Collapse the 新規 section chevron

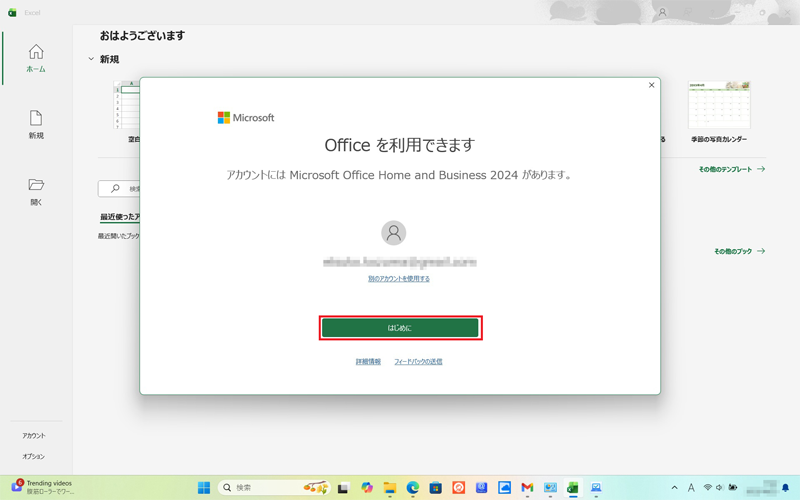point(92,60)
